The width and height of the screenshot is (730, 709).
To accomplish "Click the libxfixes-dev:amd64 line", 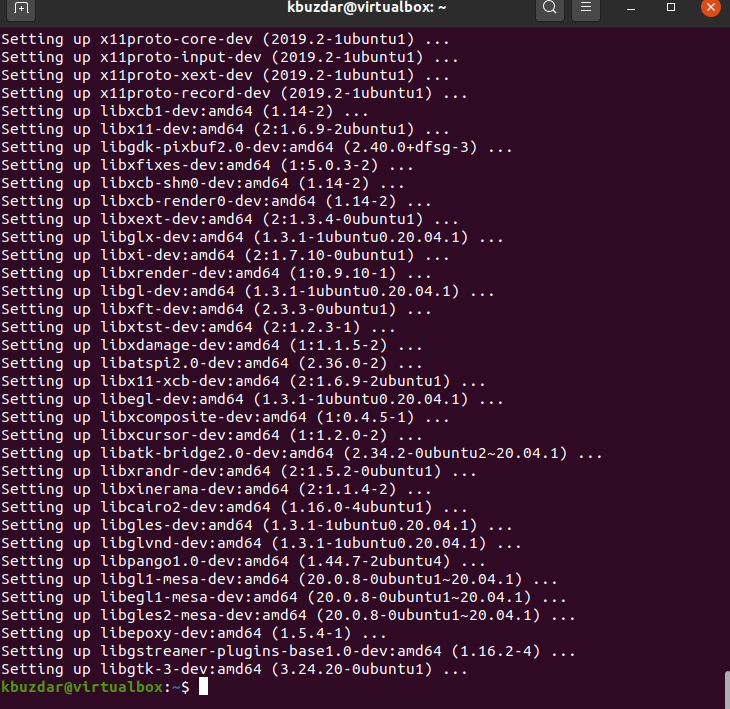I will click(207, 165).
